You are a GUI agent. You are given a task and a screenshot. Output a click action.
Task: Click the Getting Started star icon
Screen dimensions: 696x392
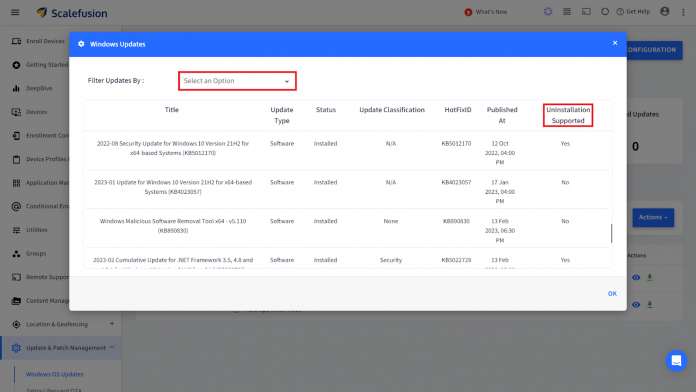(16, 65)
